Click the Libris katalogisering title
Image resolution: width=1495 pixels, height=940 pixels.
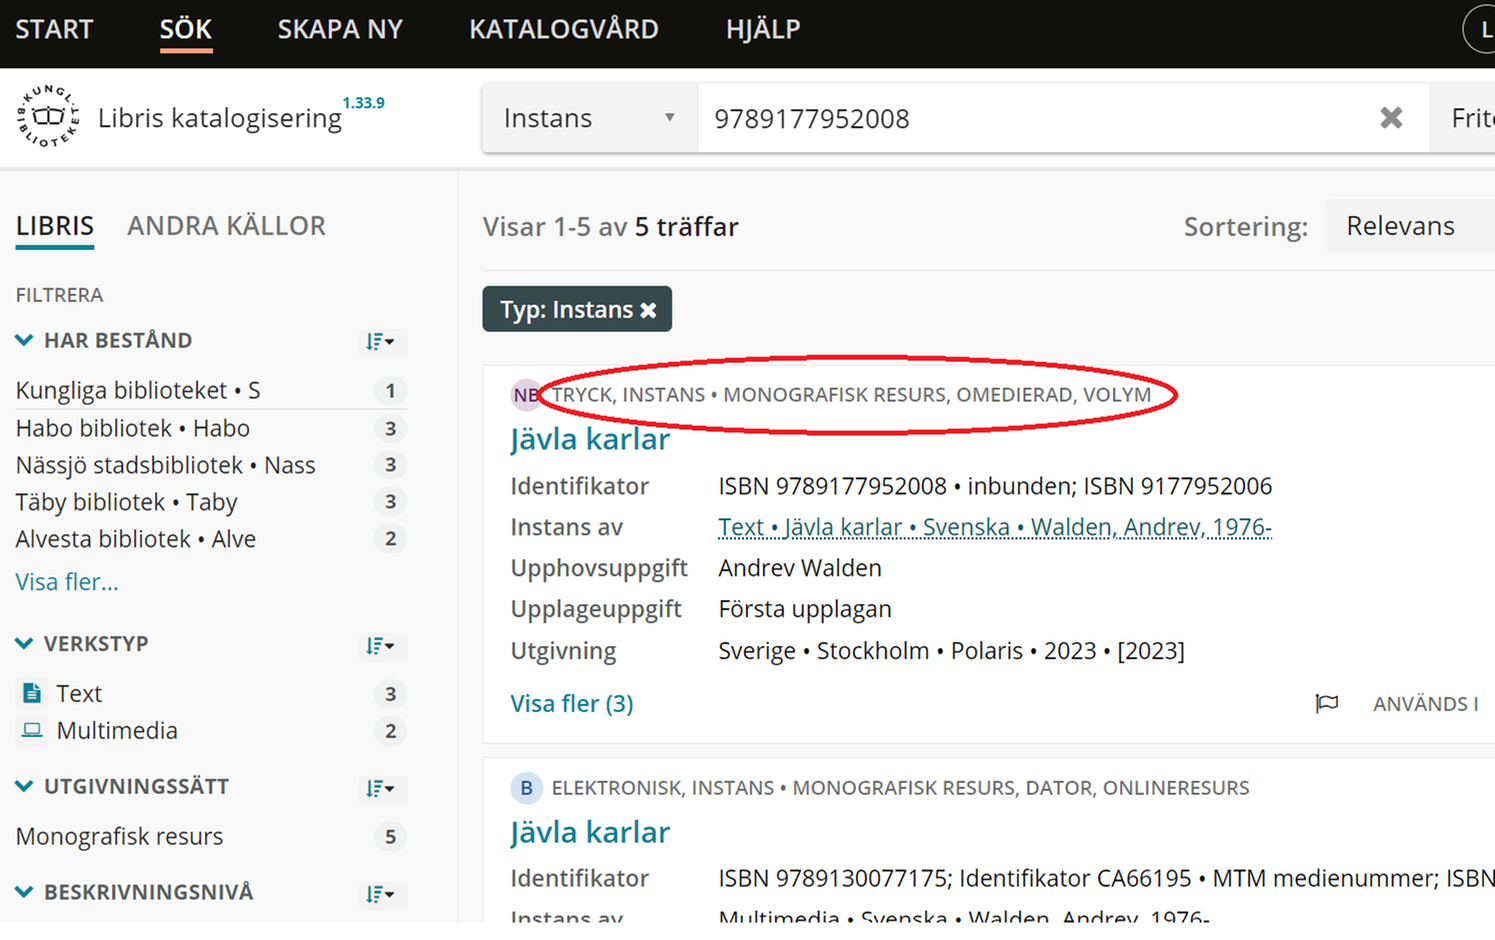(220, 118)
